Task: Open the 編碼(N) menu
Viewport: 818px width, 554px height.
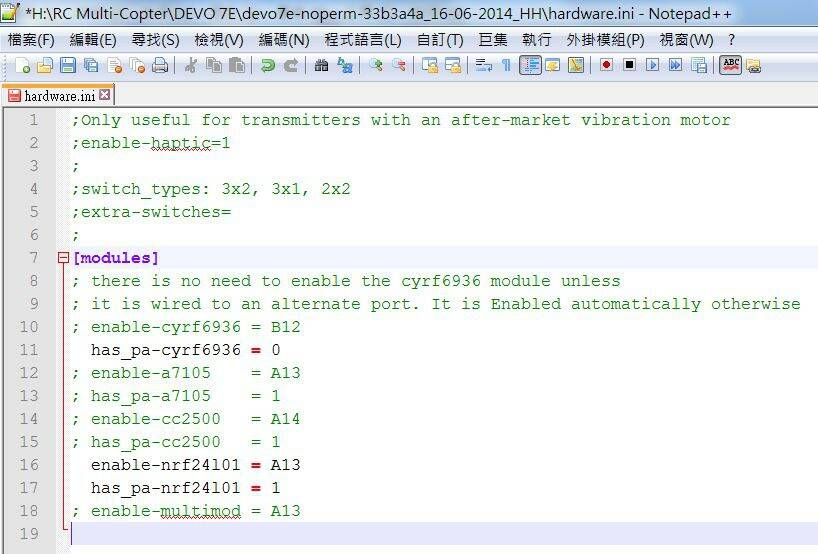Action: click(284, 40)
